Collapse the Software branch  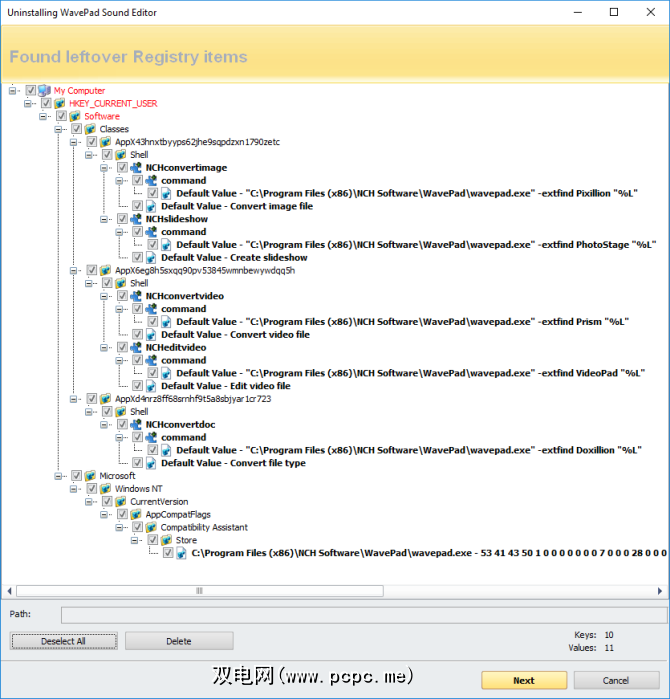tap(43, 116)
